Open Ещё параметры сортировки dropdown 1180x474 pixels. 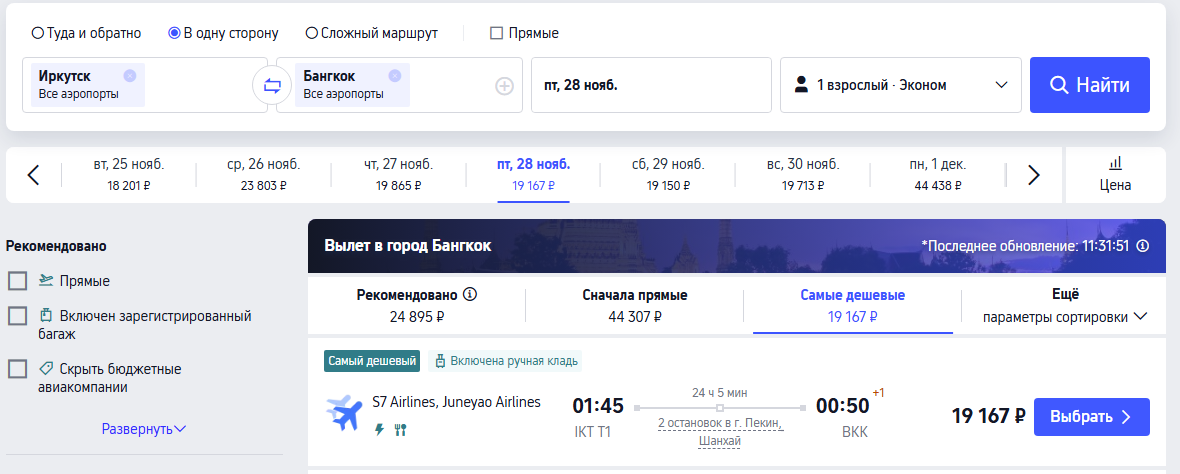(x=1064, y=305)
